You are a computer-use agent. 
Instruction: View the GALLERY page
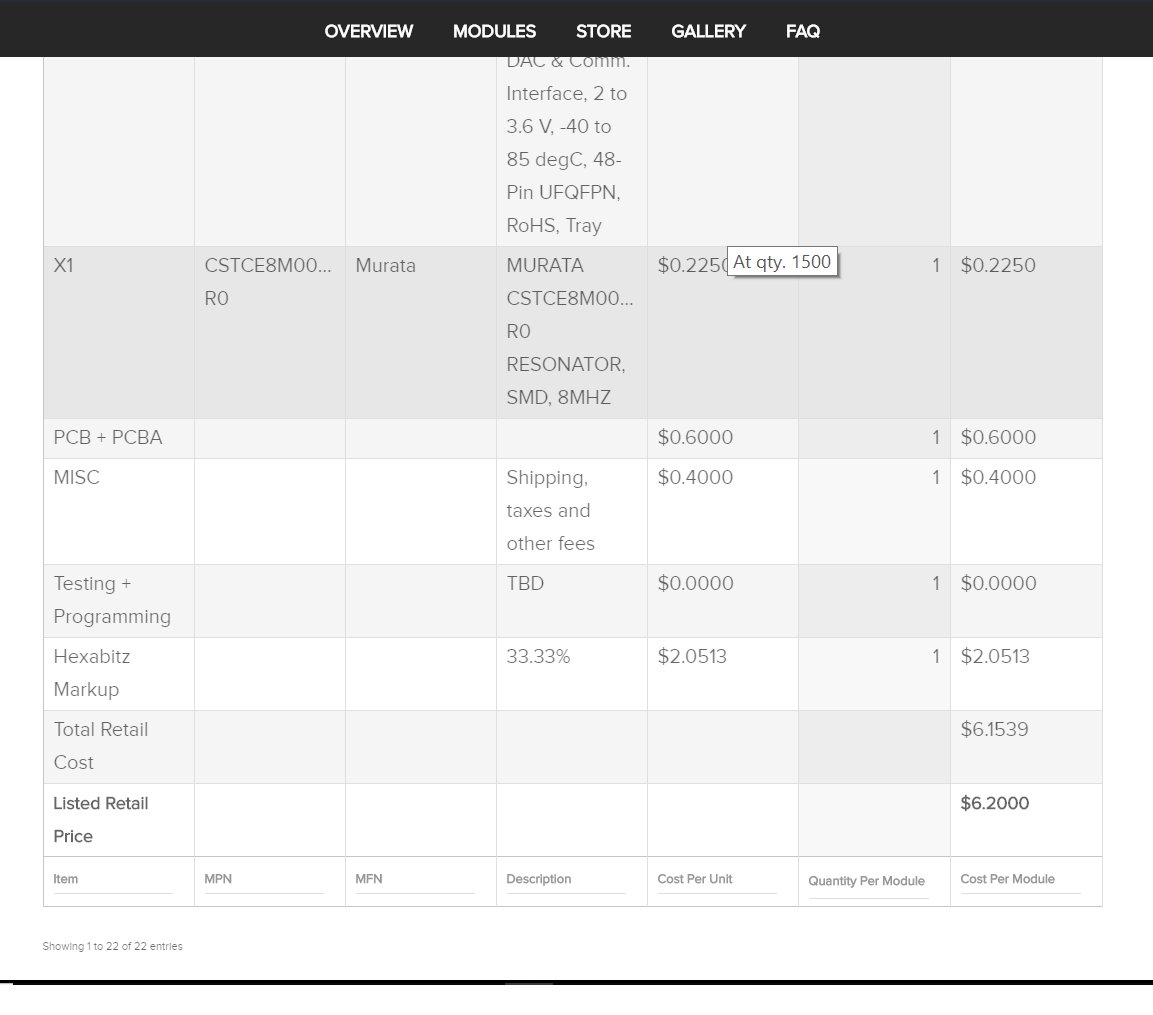708,31
